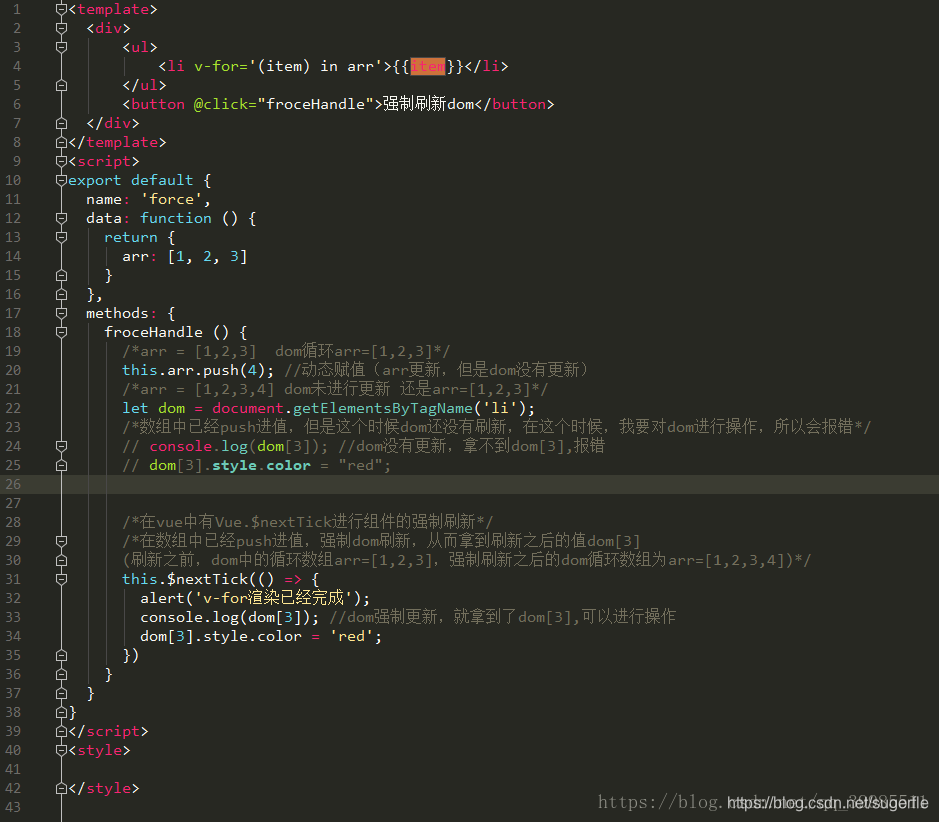Click fold marker beside console.log comment line 24
939x822 pixels.
tap(61, 446)
